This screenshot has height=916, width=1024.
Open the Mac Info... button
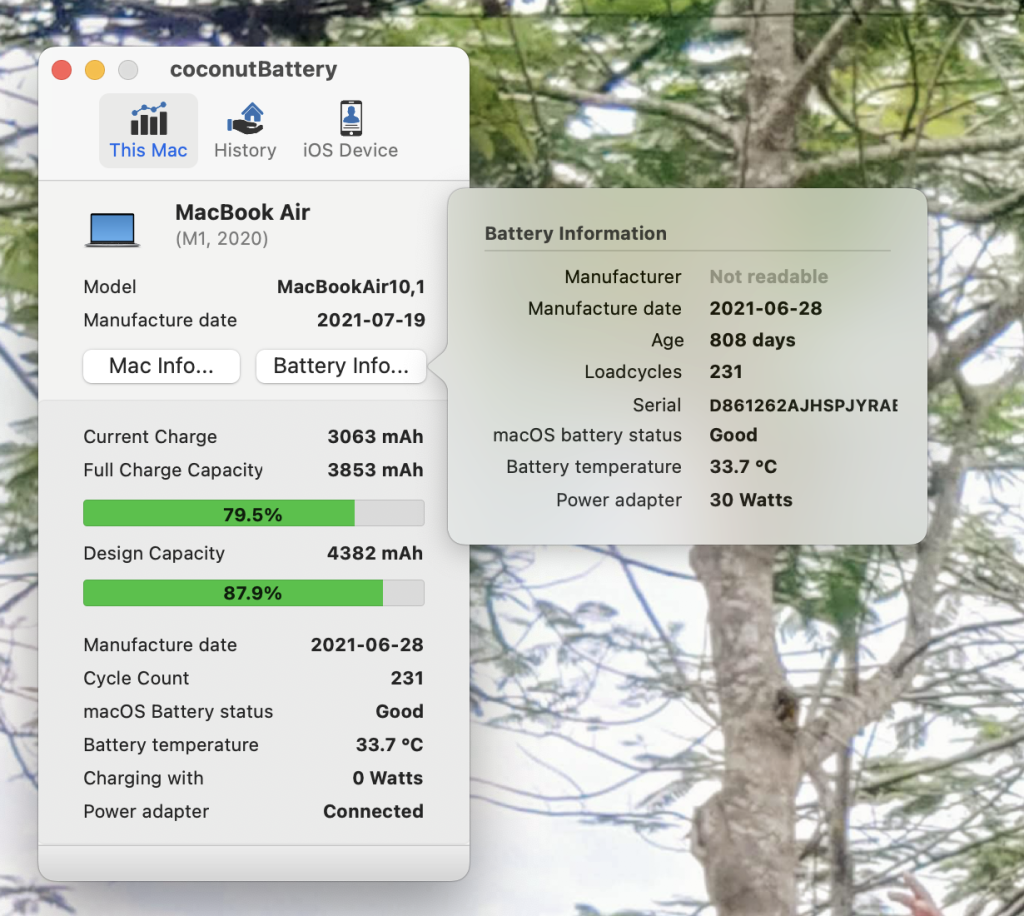[x=161, y=366]
